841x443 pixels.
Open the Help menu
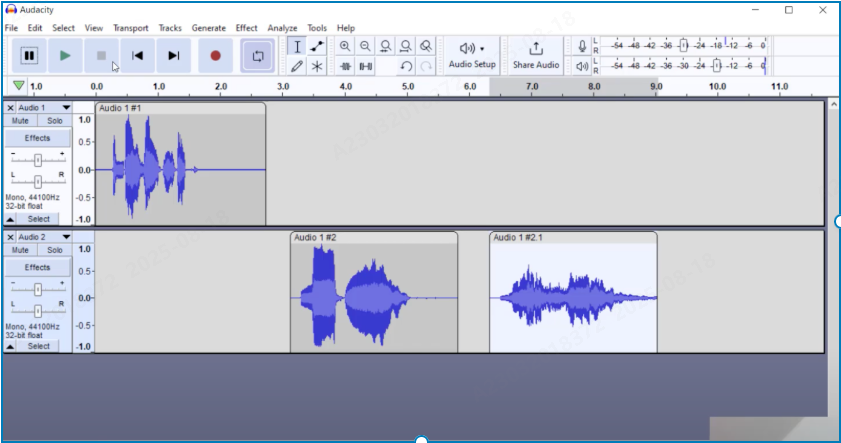coord(345,28)
